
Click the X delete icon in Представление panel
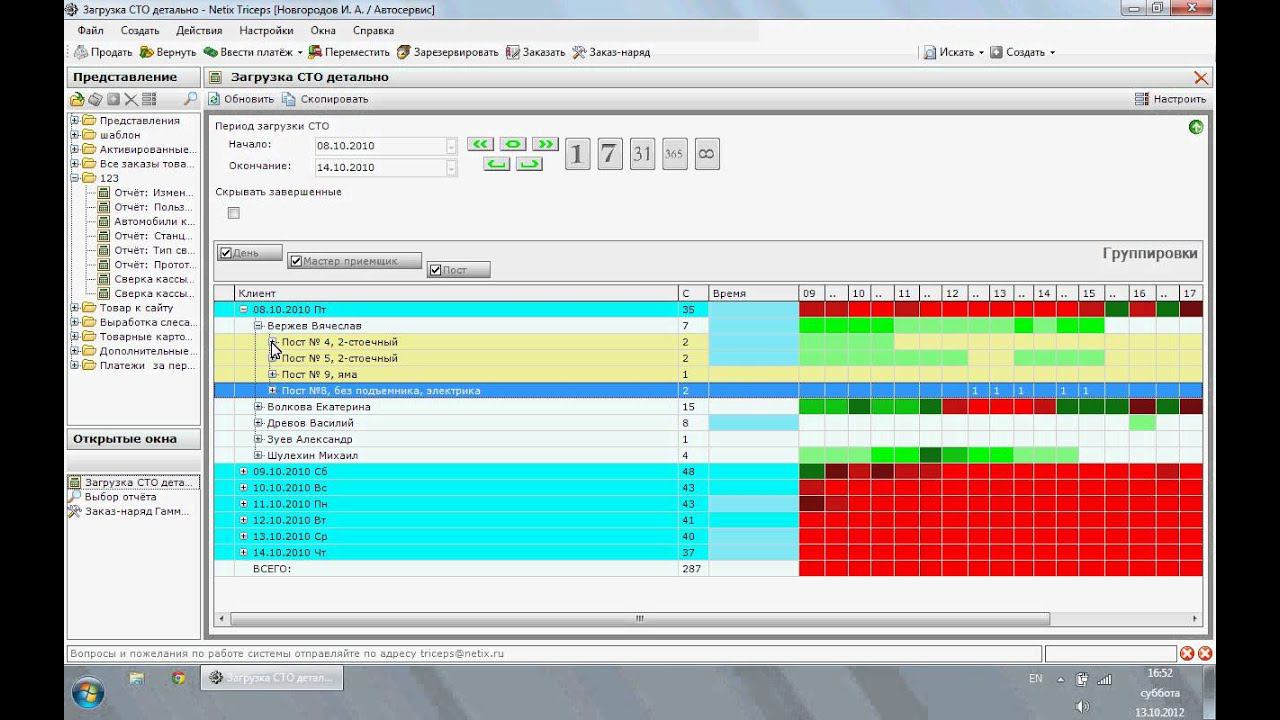tap(131, 99)
